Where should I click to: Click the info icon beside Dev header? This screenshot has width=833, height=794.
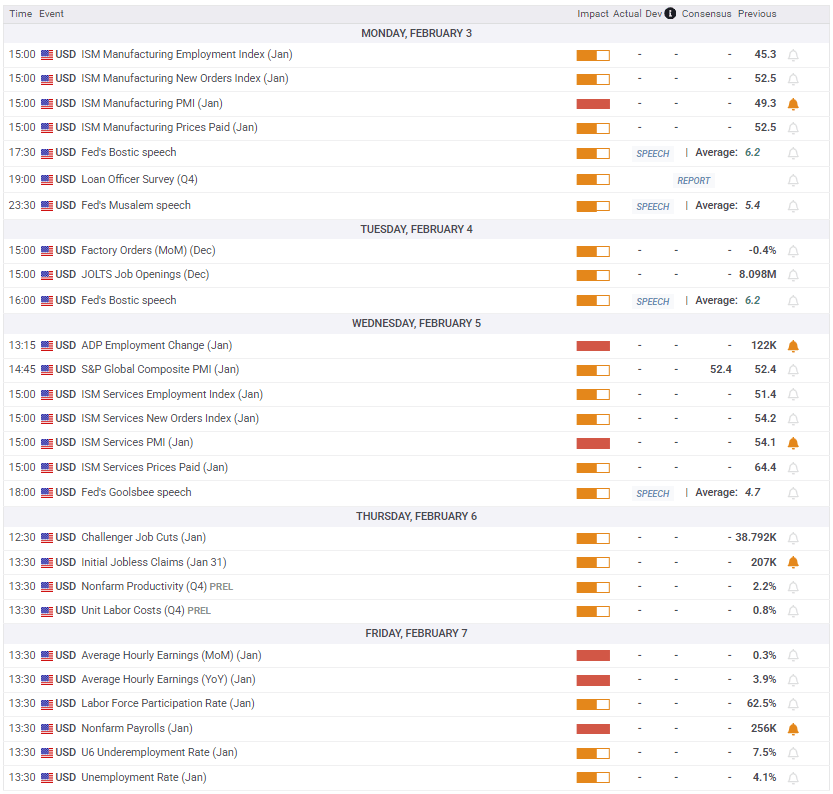click(670, 14)
